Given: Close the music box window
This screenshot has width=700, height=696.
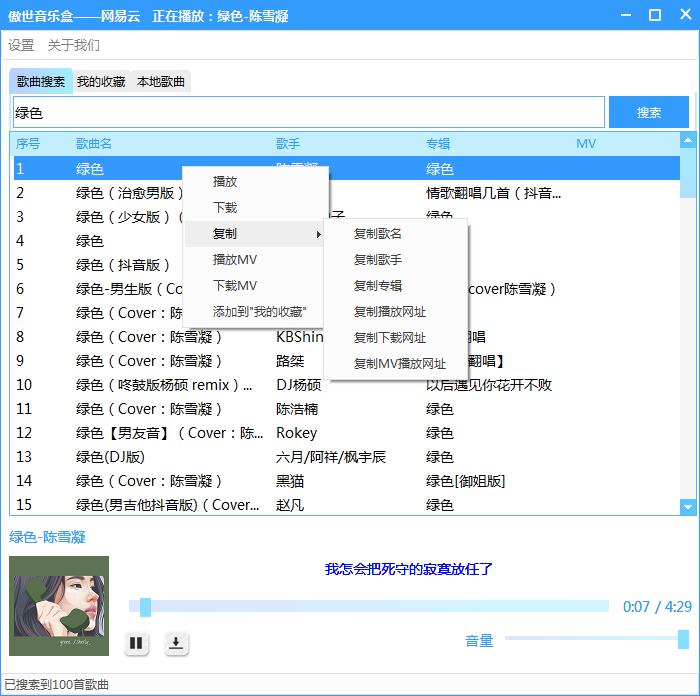Looking at the screenshot, I should coord(685,15).
